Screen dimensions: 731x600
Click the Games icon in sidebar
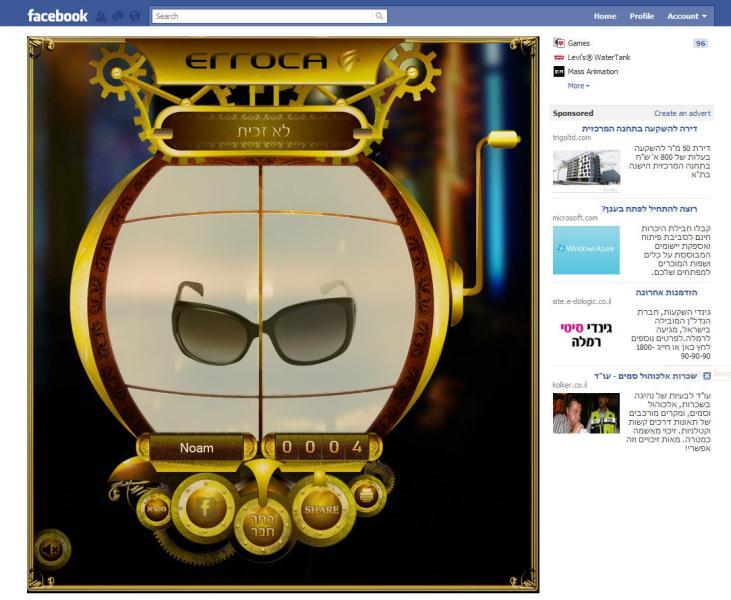point(559,43)
